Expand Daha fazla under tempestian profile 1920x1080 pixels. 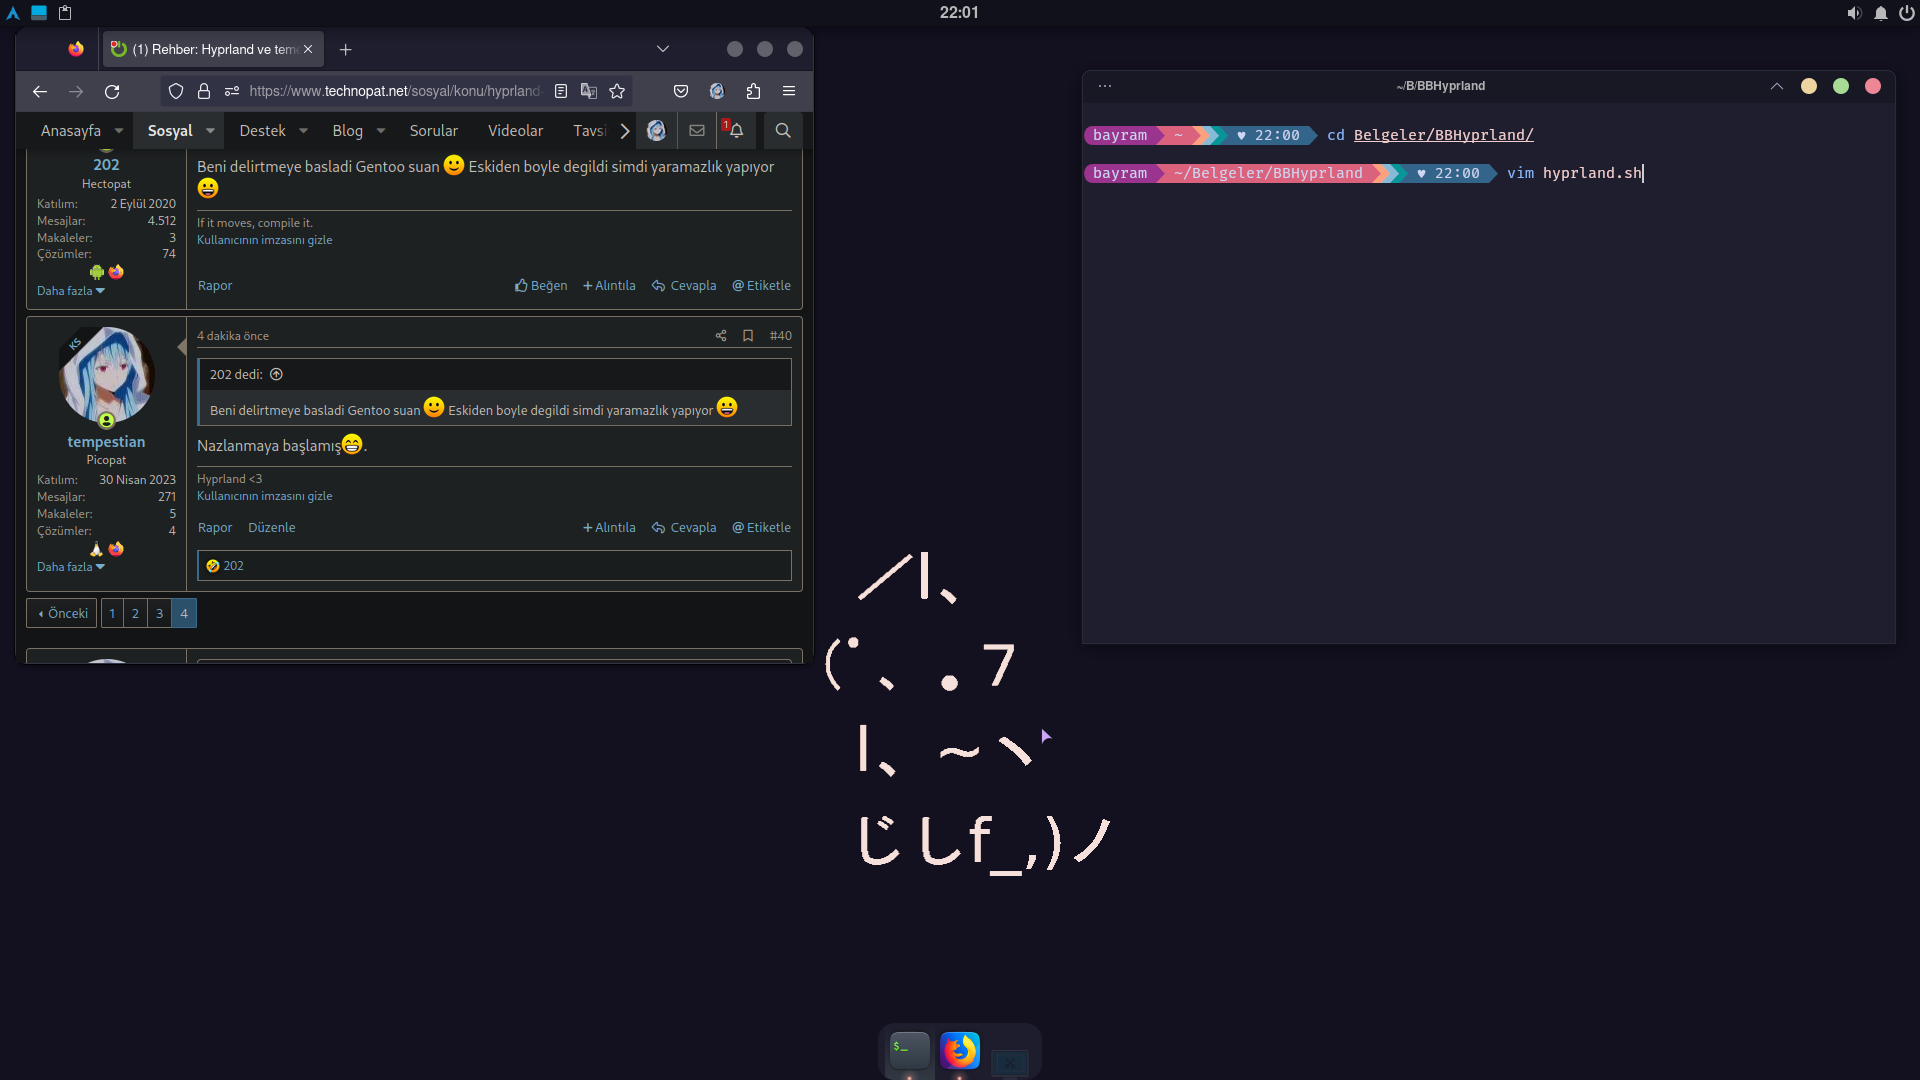point(70,567)
